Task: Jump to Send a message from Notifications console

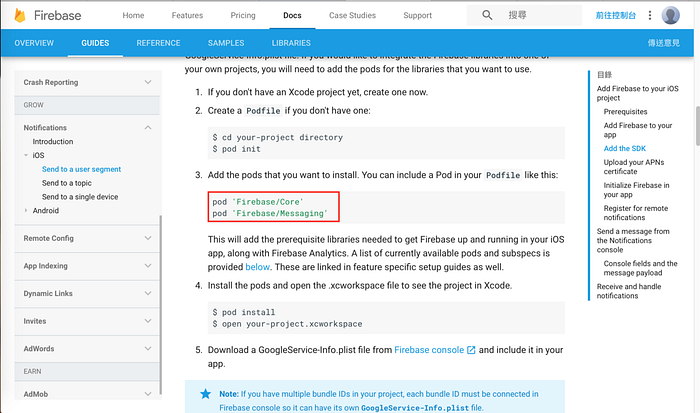Action: 633,240
